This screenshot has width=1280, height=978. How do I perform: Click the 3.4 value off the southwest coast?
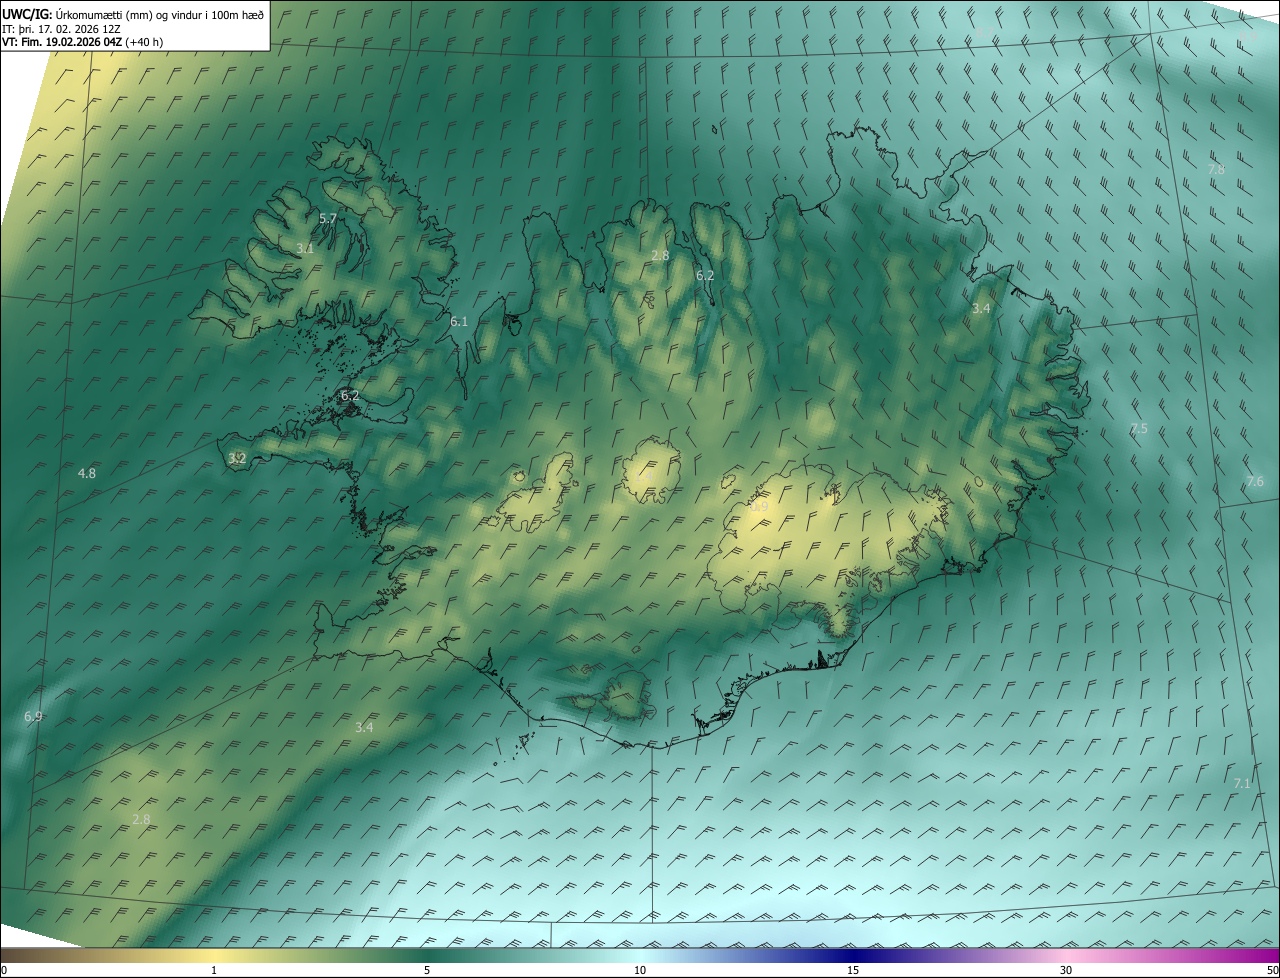coord(364,727)
